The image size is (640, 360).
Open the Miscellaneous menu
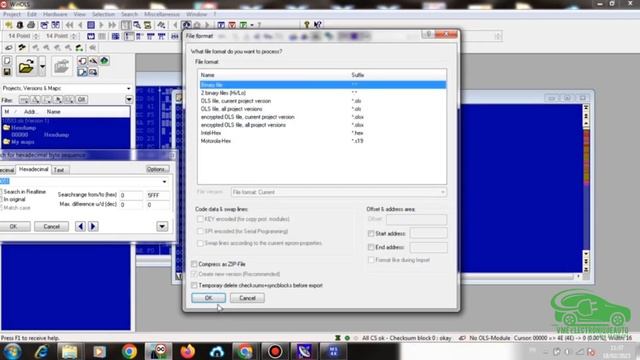click(x=162, y=14)
